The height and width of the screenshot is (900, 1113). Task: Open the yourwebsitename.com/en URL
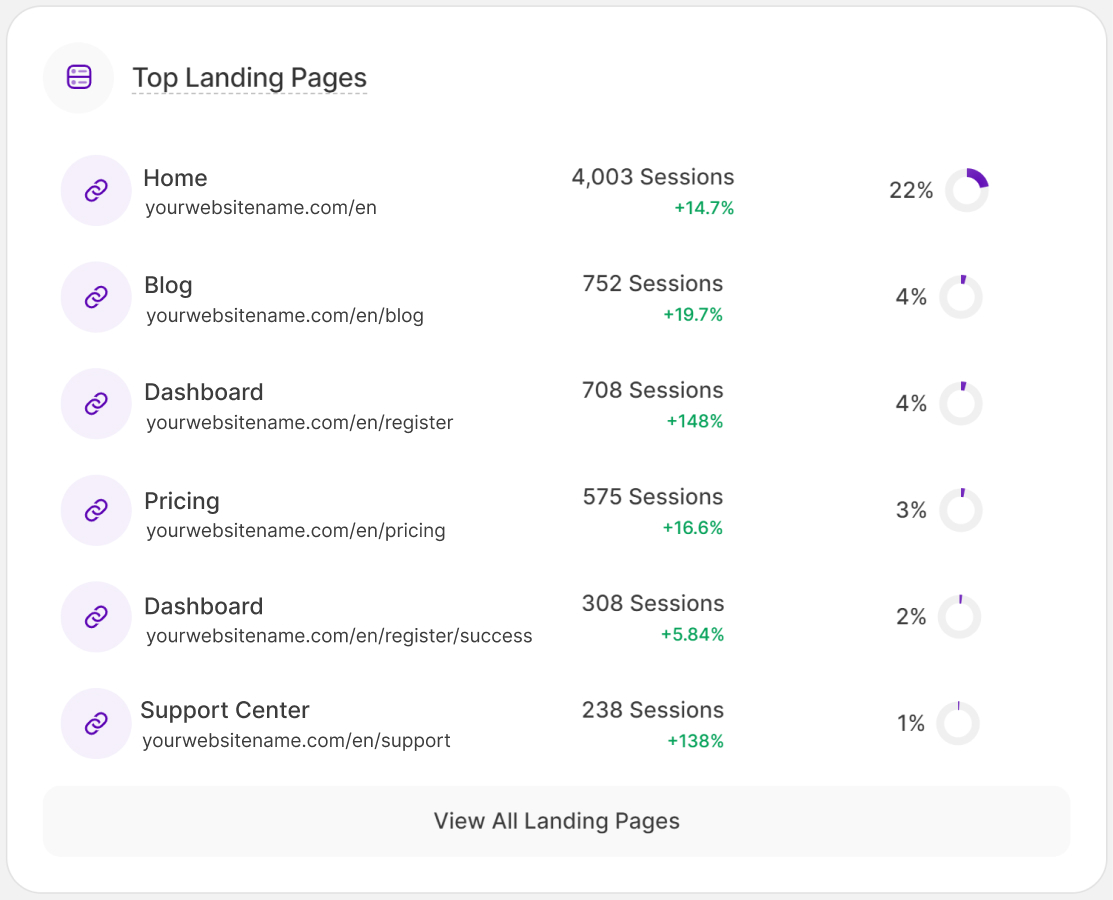(261, 209)
